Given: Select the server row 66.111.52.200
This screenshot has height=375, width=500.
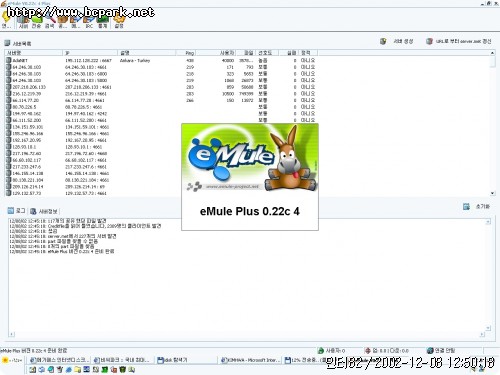Looking at the screenshot, I should 161,120.
